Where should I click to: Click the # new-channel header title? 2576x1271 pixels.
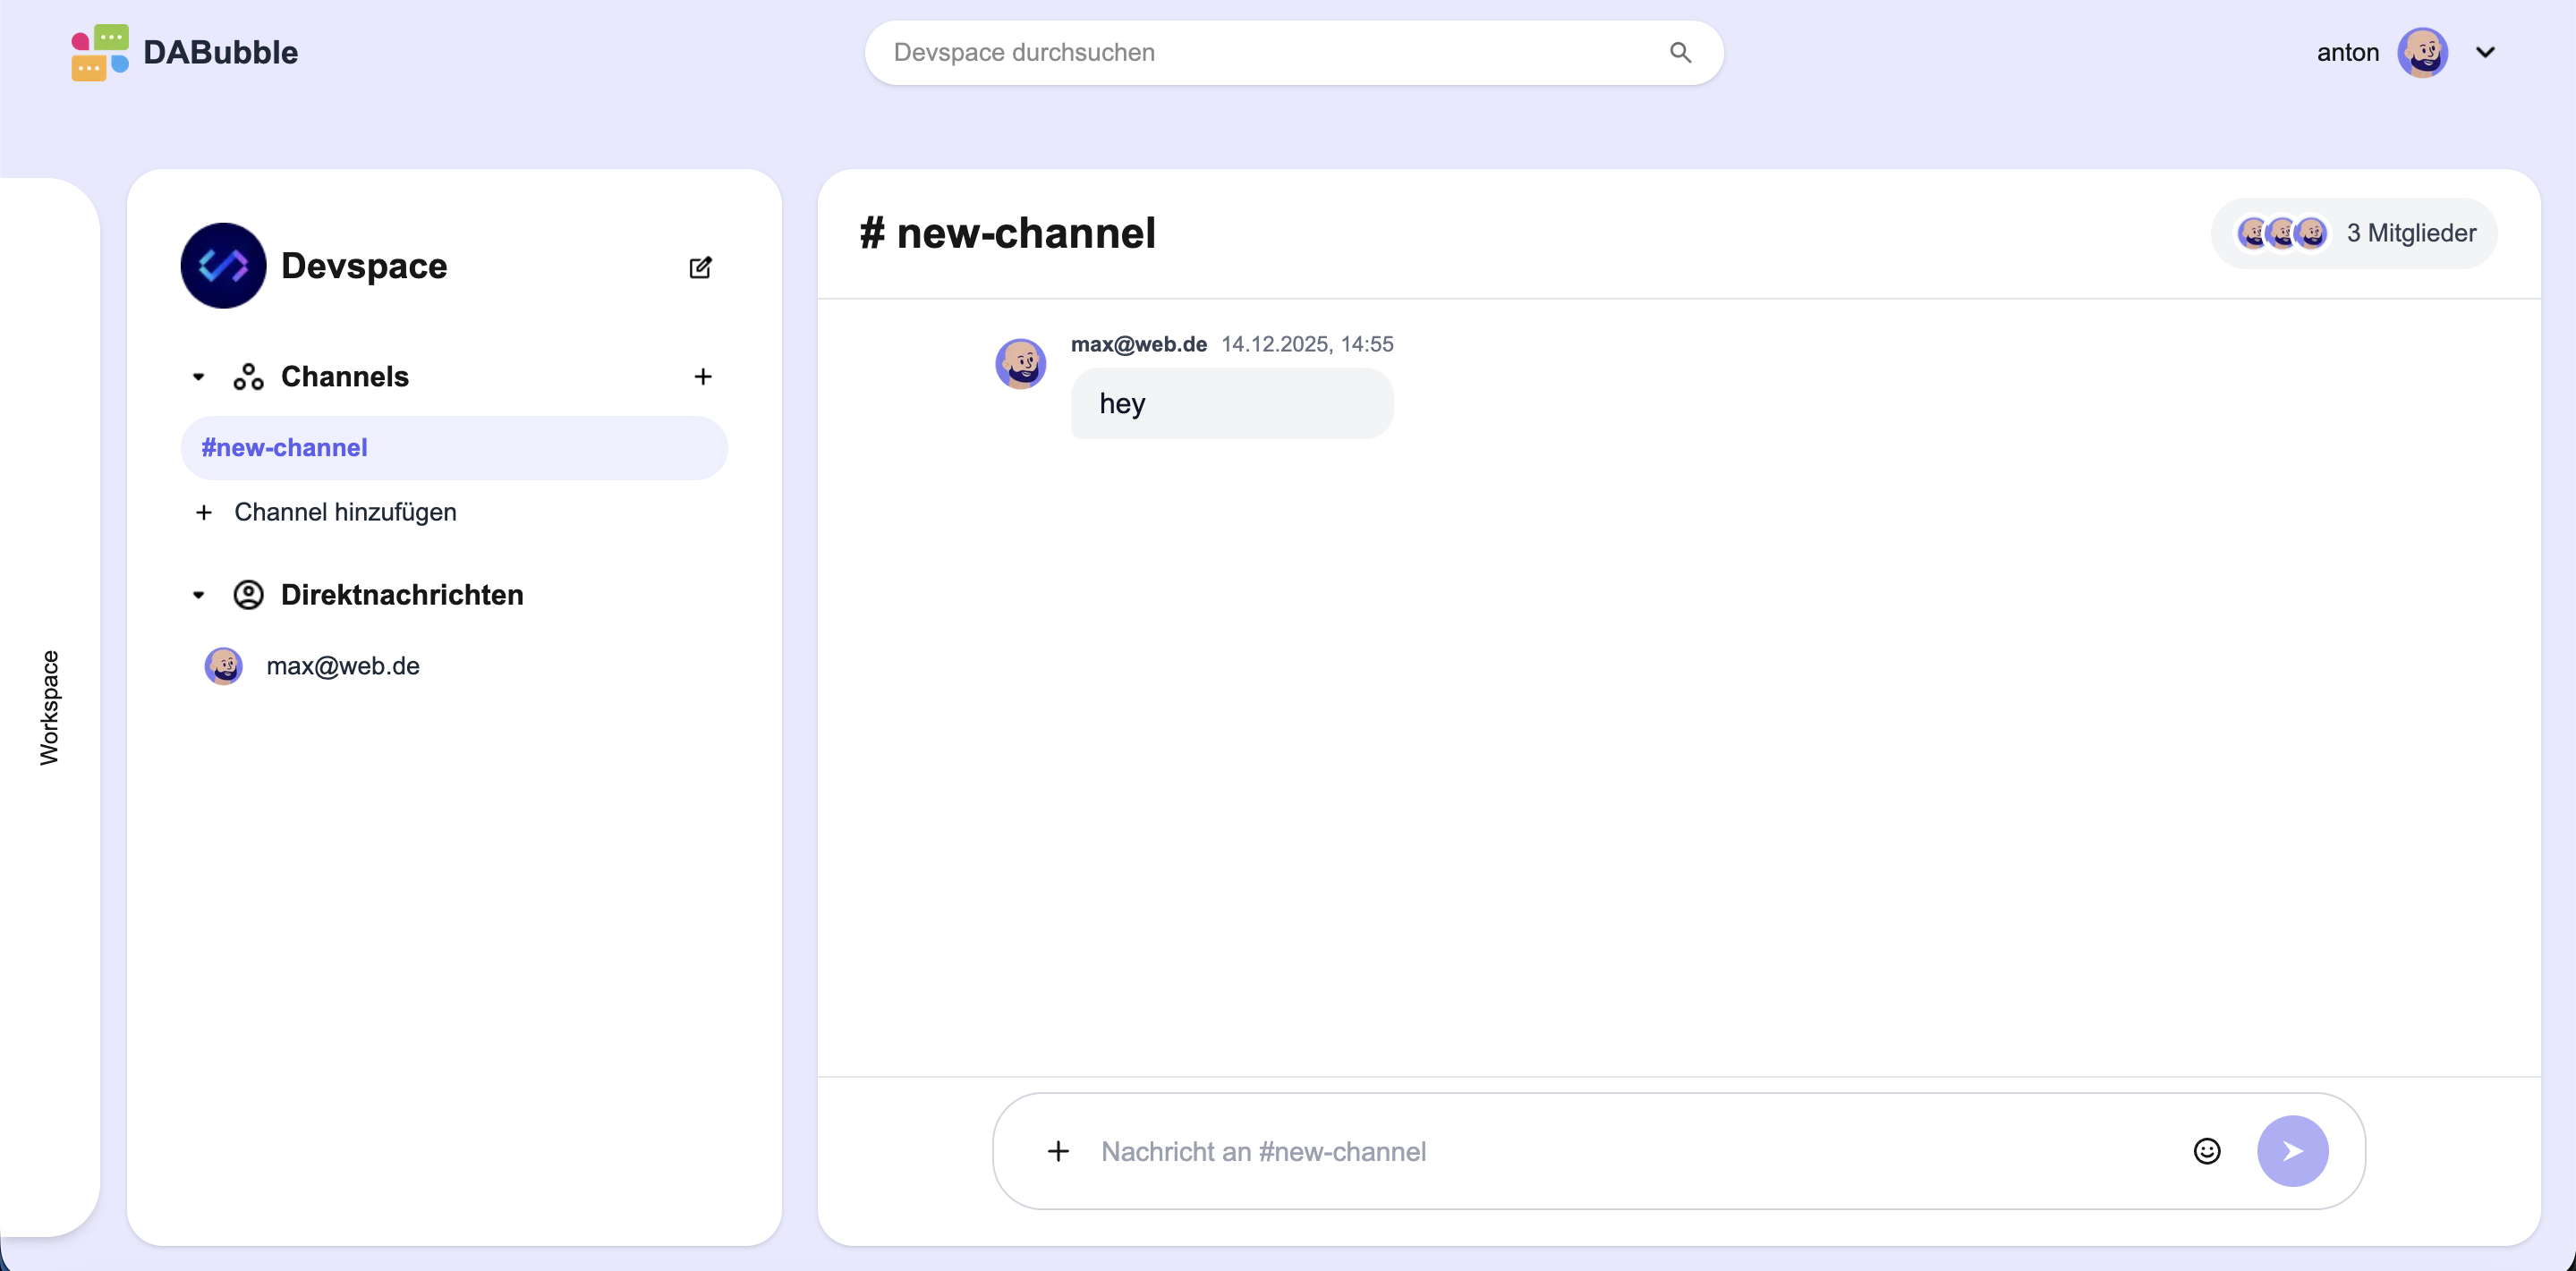coord(1007,233)
